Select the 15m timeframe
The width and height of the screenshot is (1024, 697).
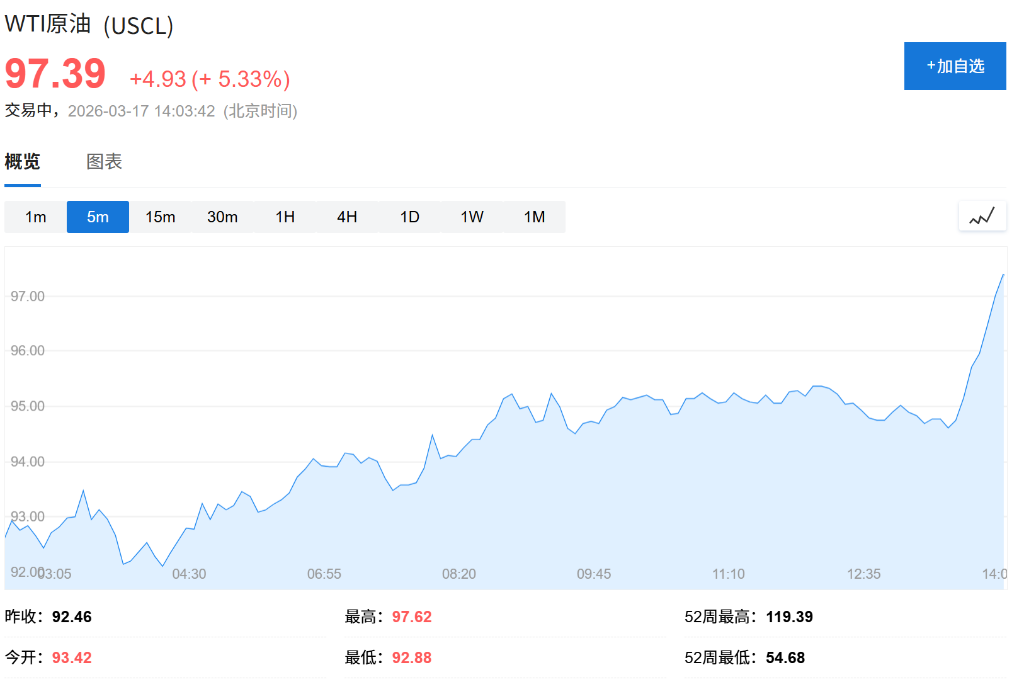click(160, 216)
